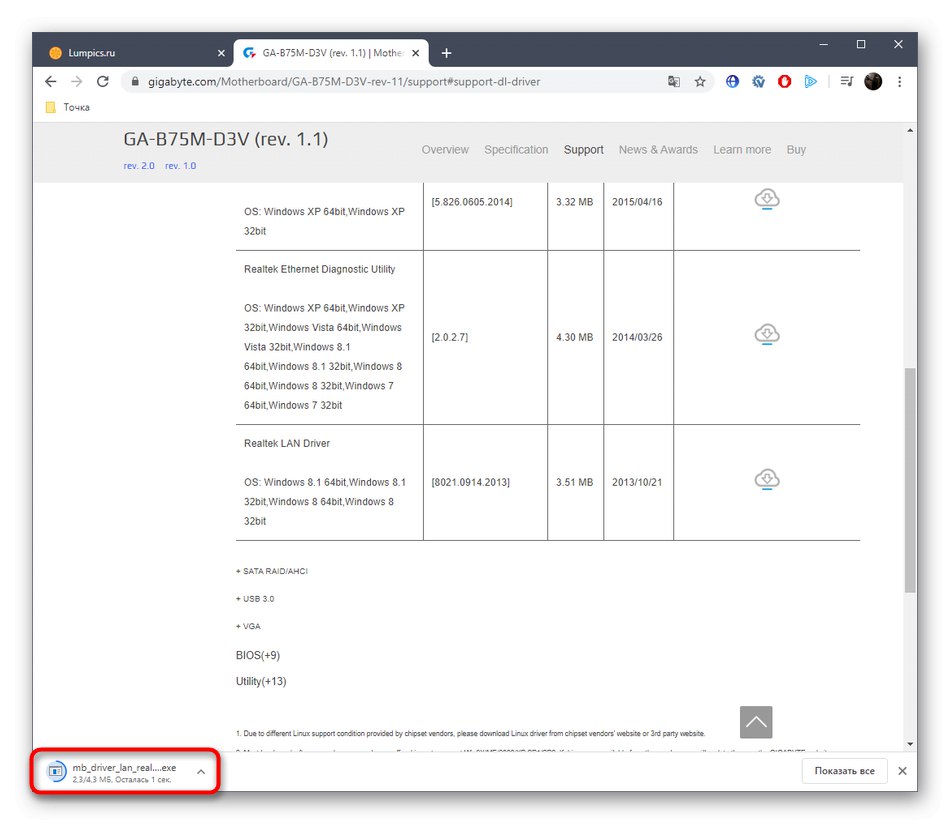Viewport: 950px width, 824px height.
Task: Click the 4.30 MB size cell
Action: (574, 337)
